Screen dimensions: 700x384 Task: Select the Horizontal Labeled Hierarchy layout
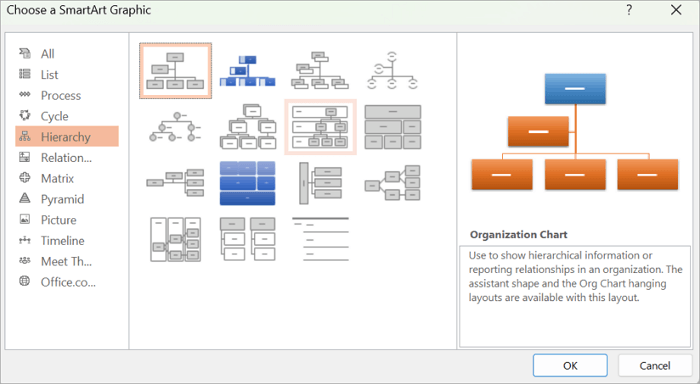click(x=175, y=239)
